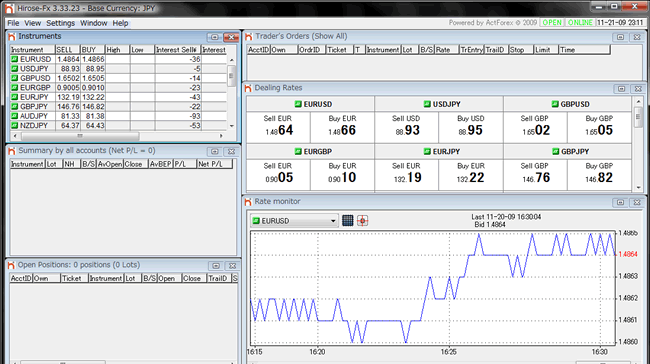Click the High column header in Instruments

point(117,50)
